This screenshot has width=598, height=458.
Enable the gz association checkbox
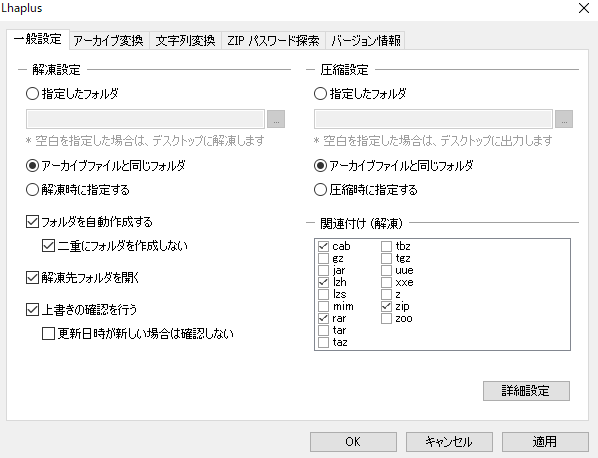coord(323,258)
